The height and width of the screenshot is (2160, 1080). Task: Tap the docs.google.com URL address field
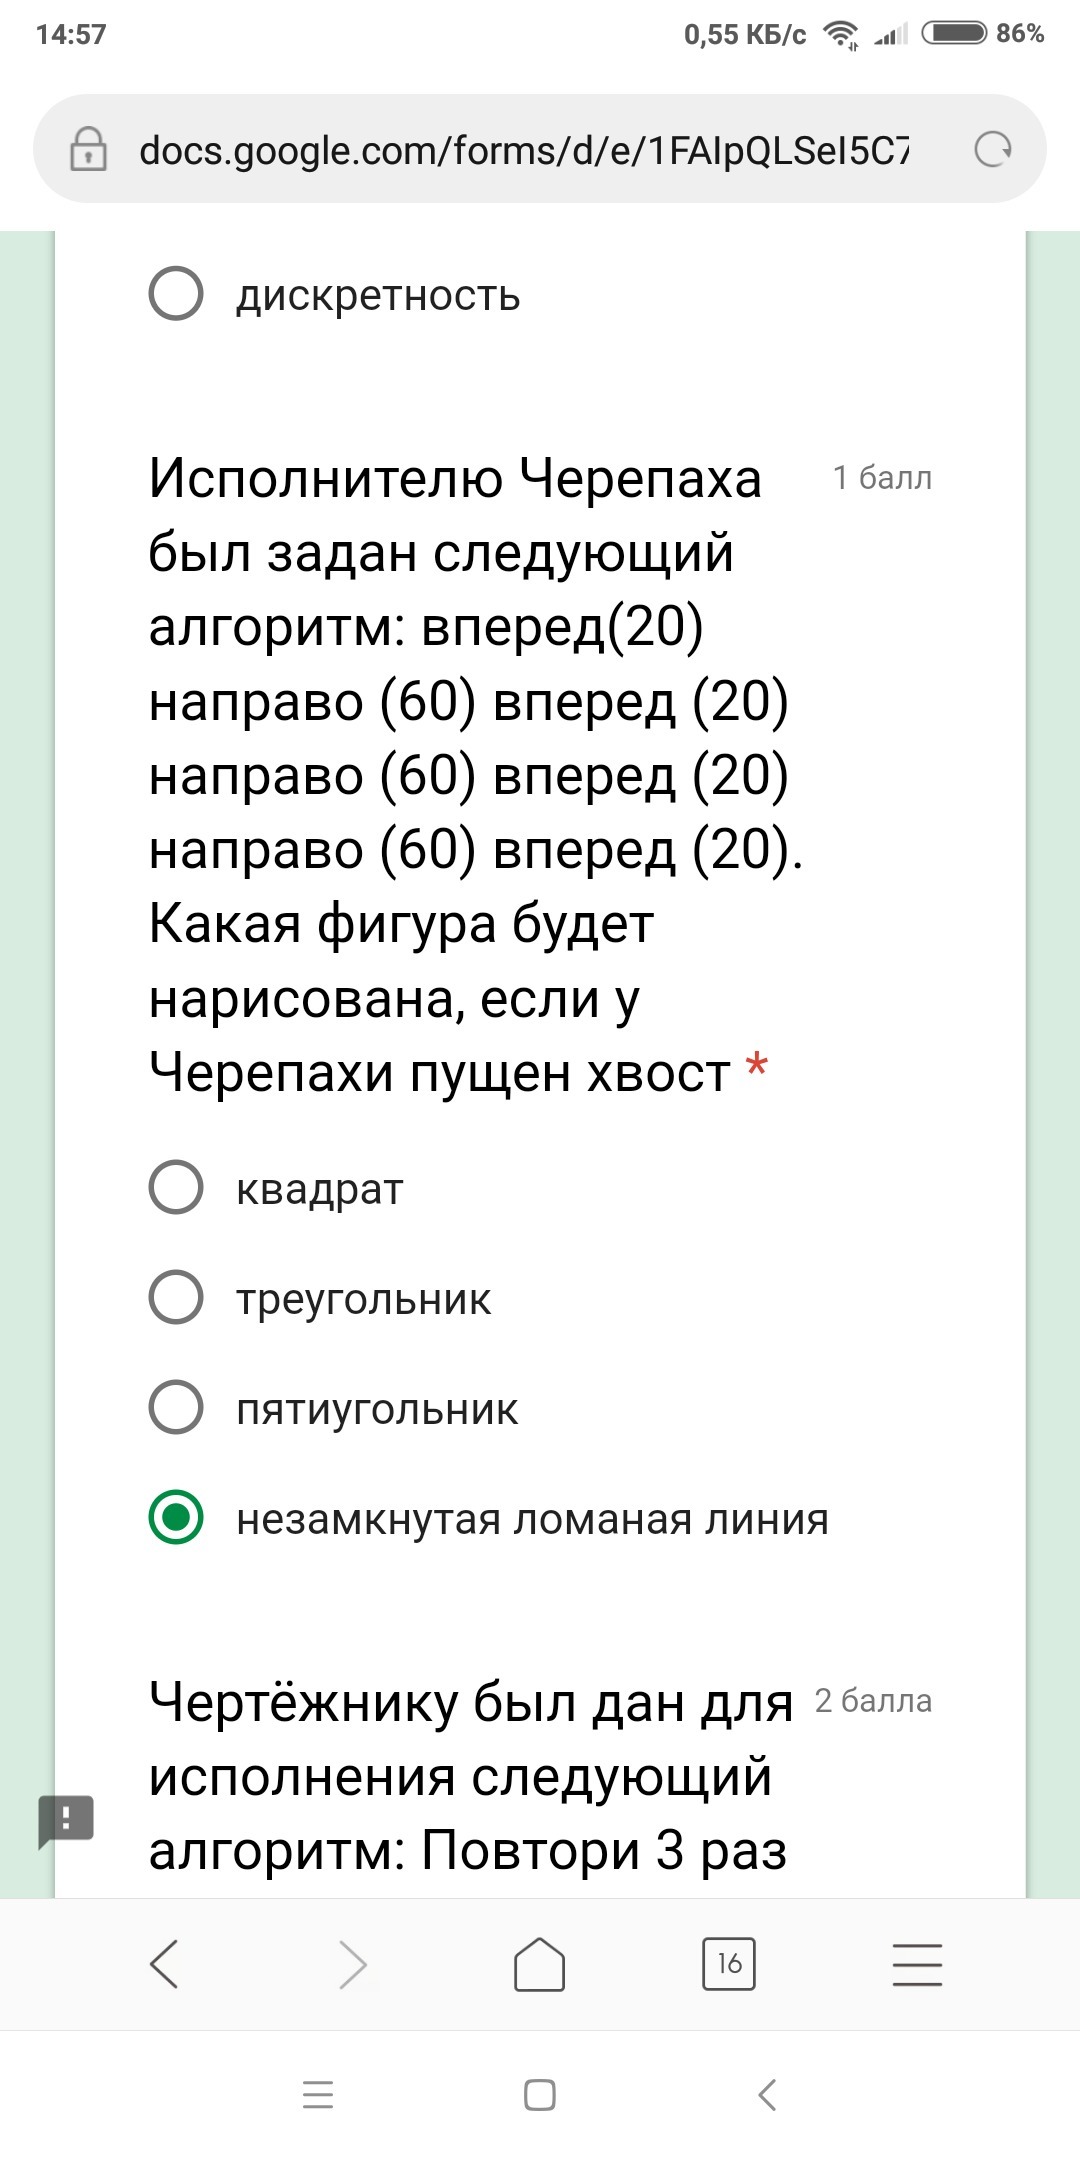click(x=524, y=150)
